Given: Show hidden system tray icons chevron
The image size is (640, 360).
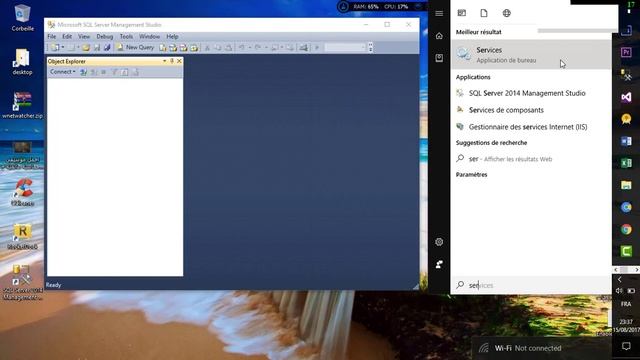Looking at the screenshot, I should 620,280.
